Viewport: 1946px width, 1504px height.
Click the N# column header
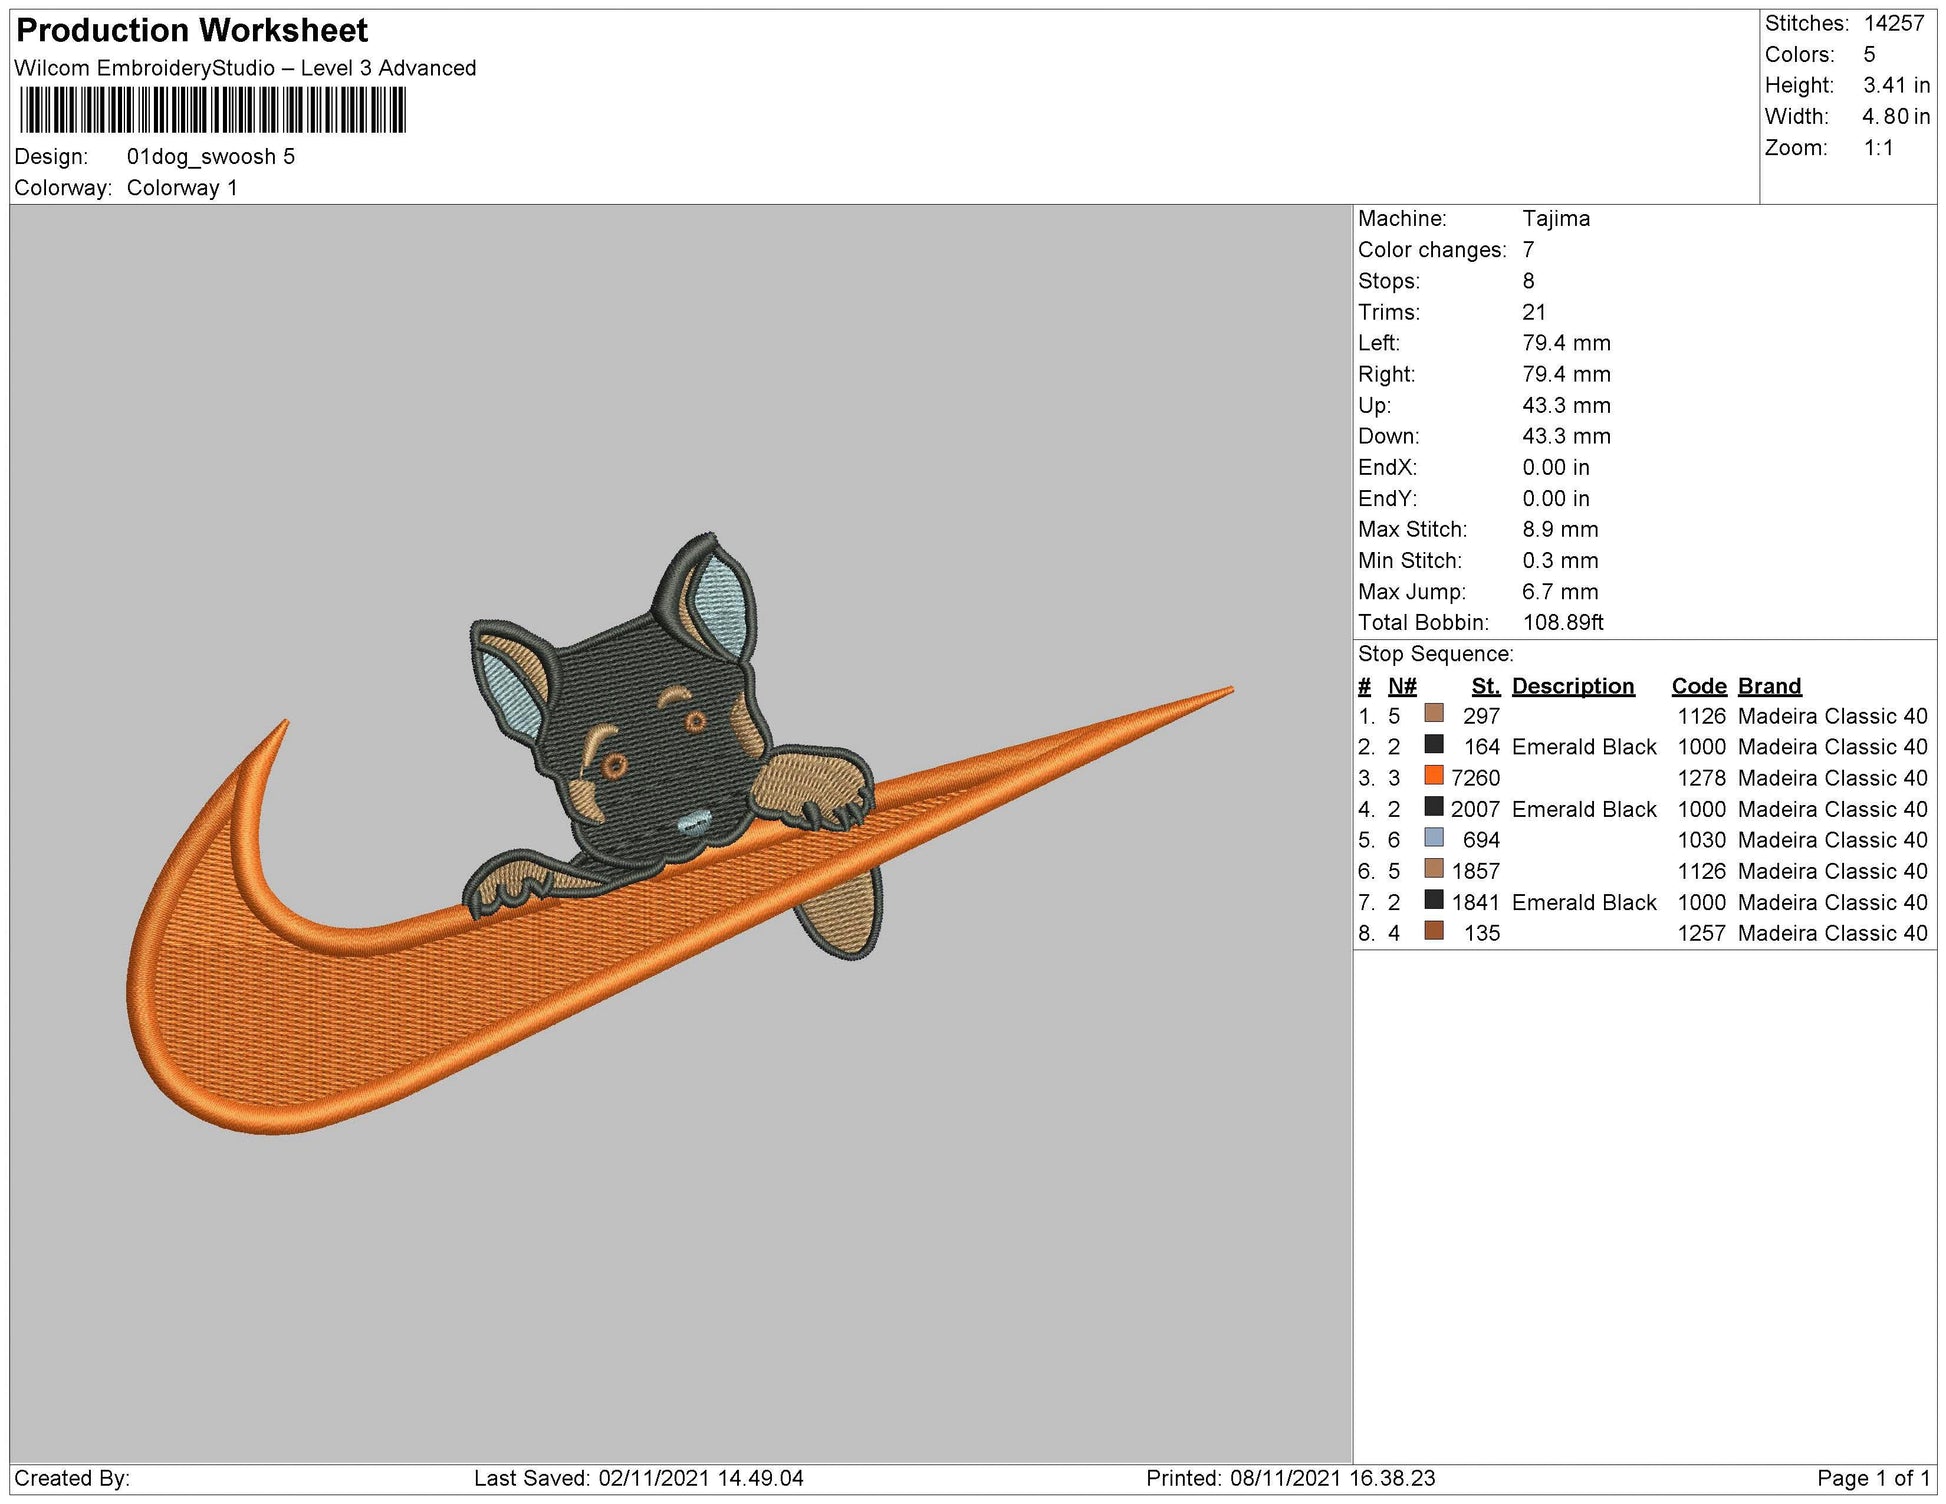(1404, 686)
